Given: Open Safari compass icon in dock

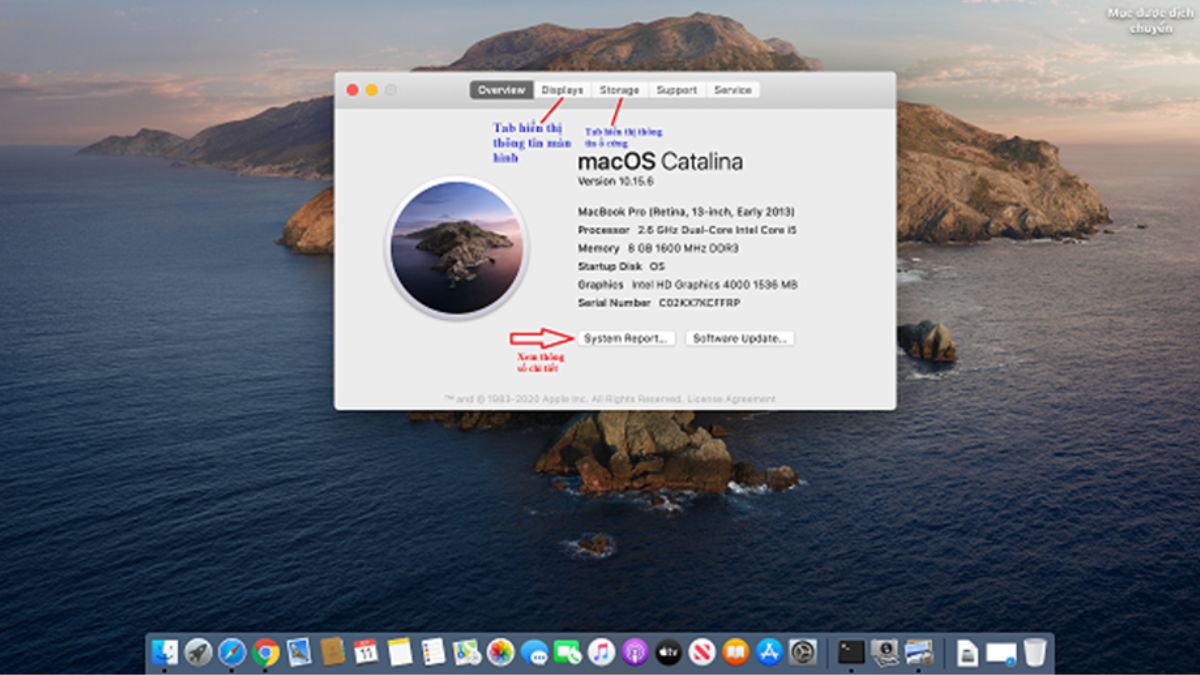Looking at the screenshot, I should (x=232, y=653).
